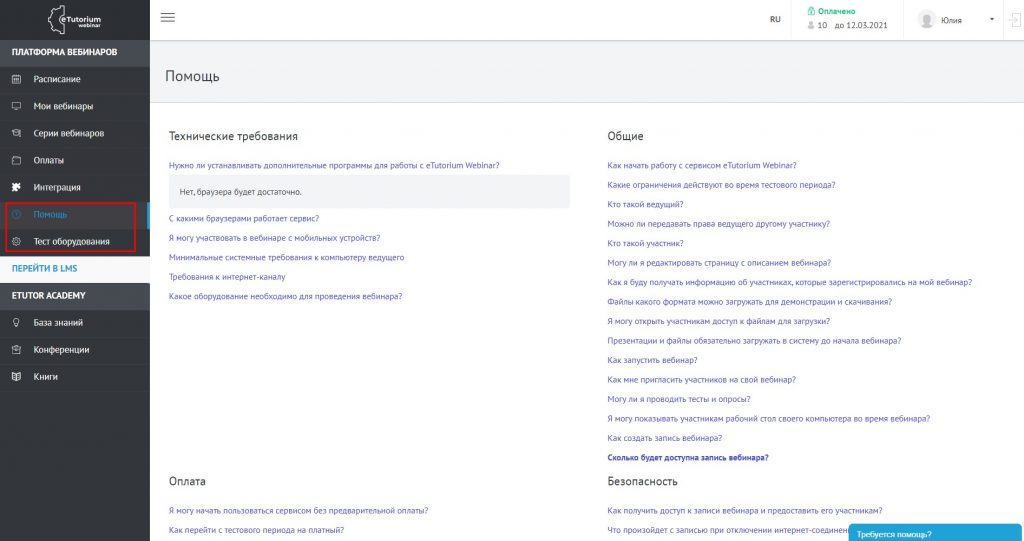Click the lightbulb icon beside База знаний
Screen dimensions: 1024x541
click(x=16, y=323)
